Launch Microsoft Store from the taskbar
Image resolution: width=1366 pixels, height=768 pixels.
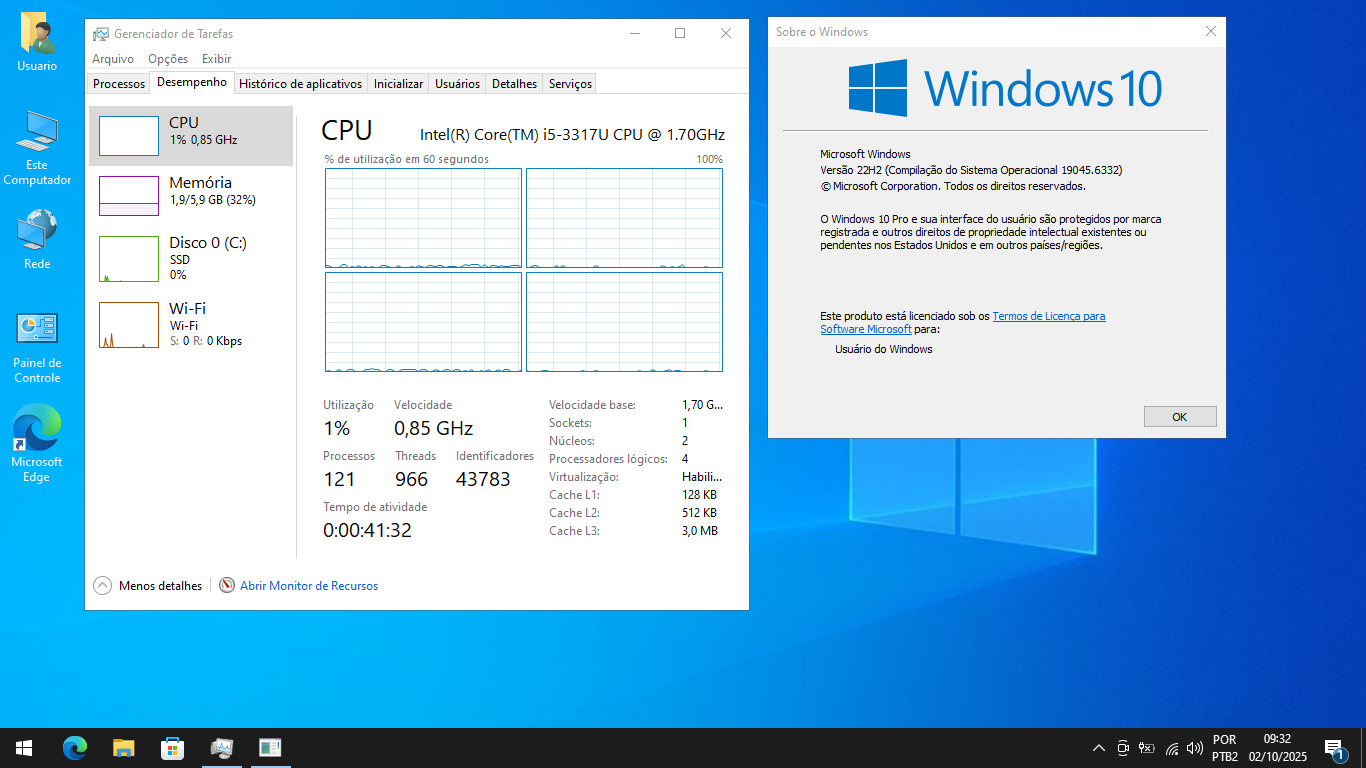pyautogui.click(x=172, y=747)
